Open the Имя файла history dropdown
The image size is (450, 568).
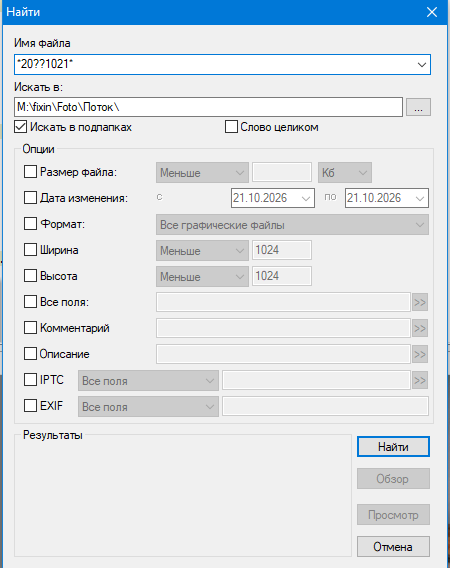pos(421,65)
